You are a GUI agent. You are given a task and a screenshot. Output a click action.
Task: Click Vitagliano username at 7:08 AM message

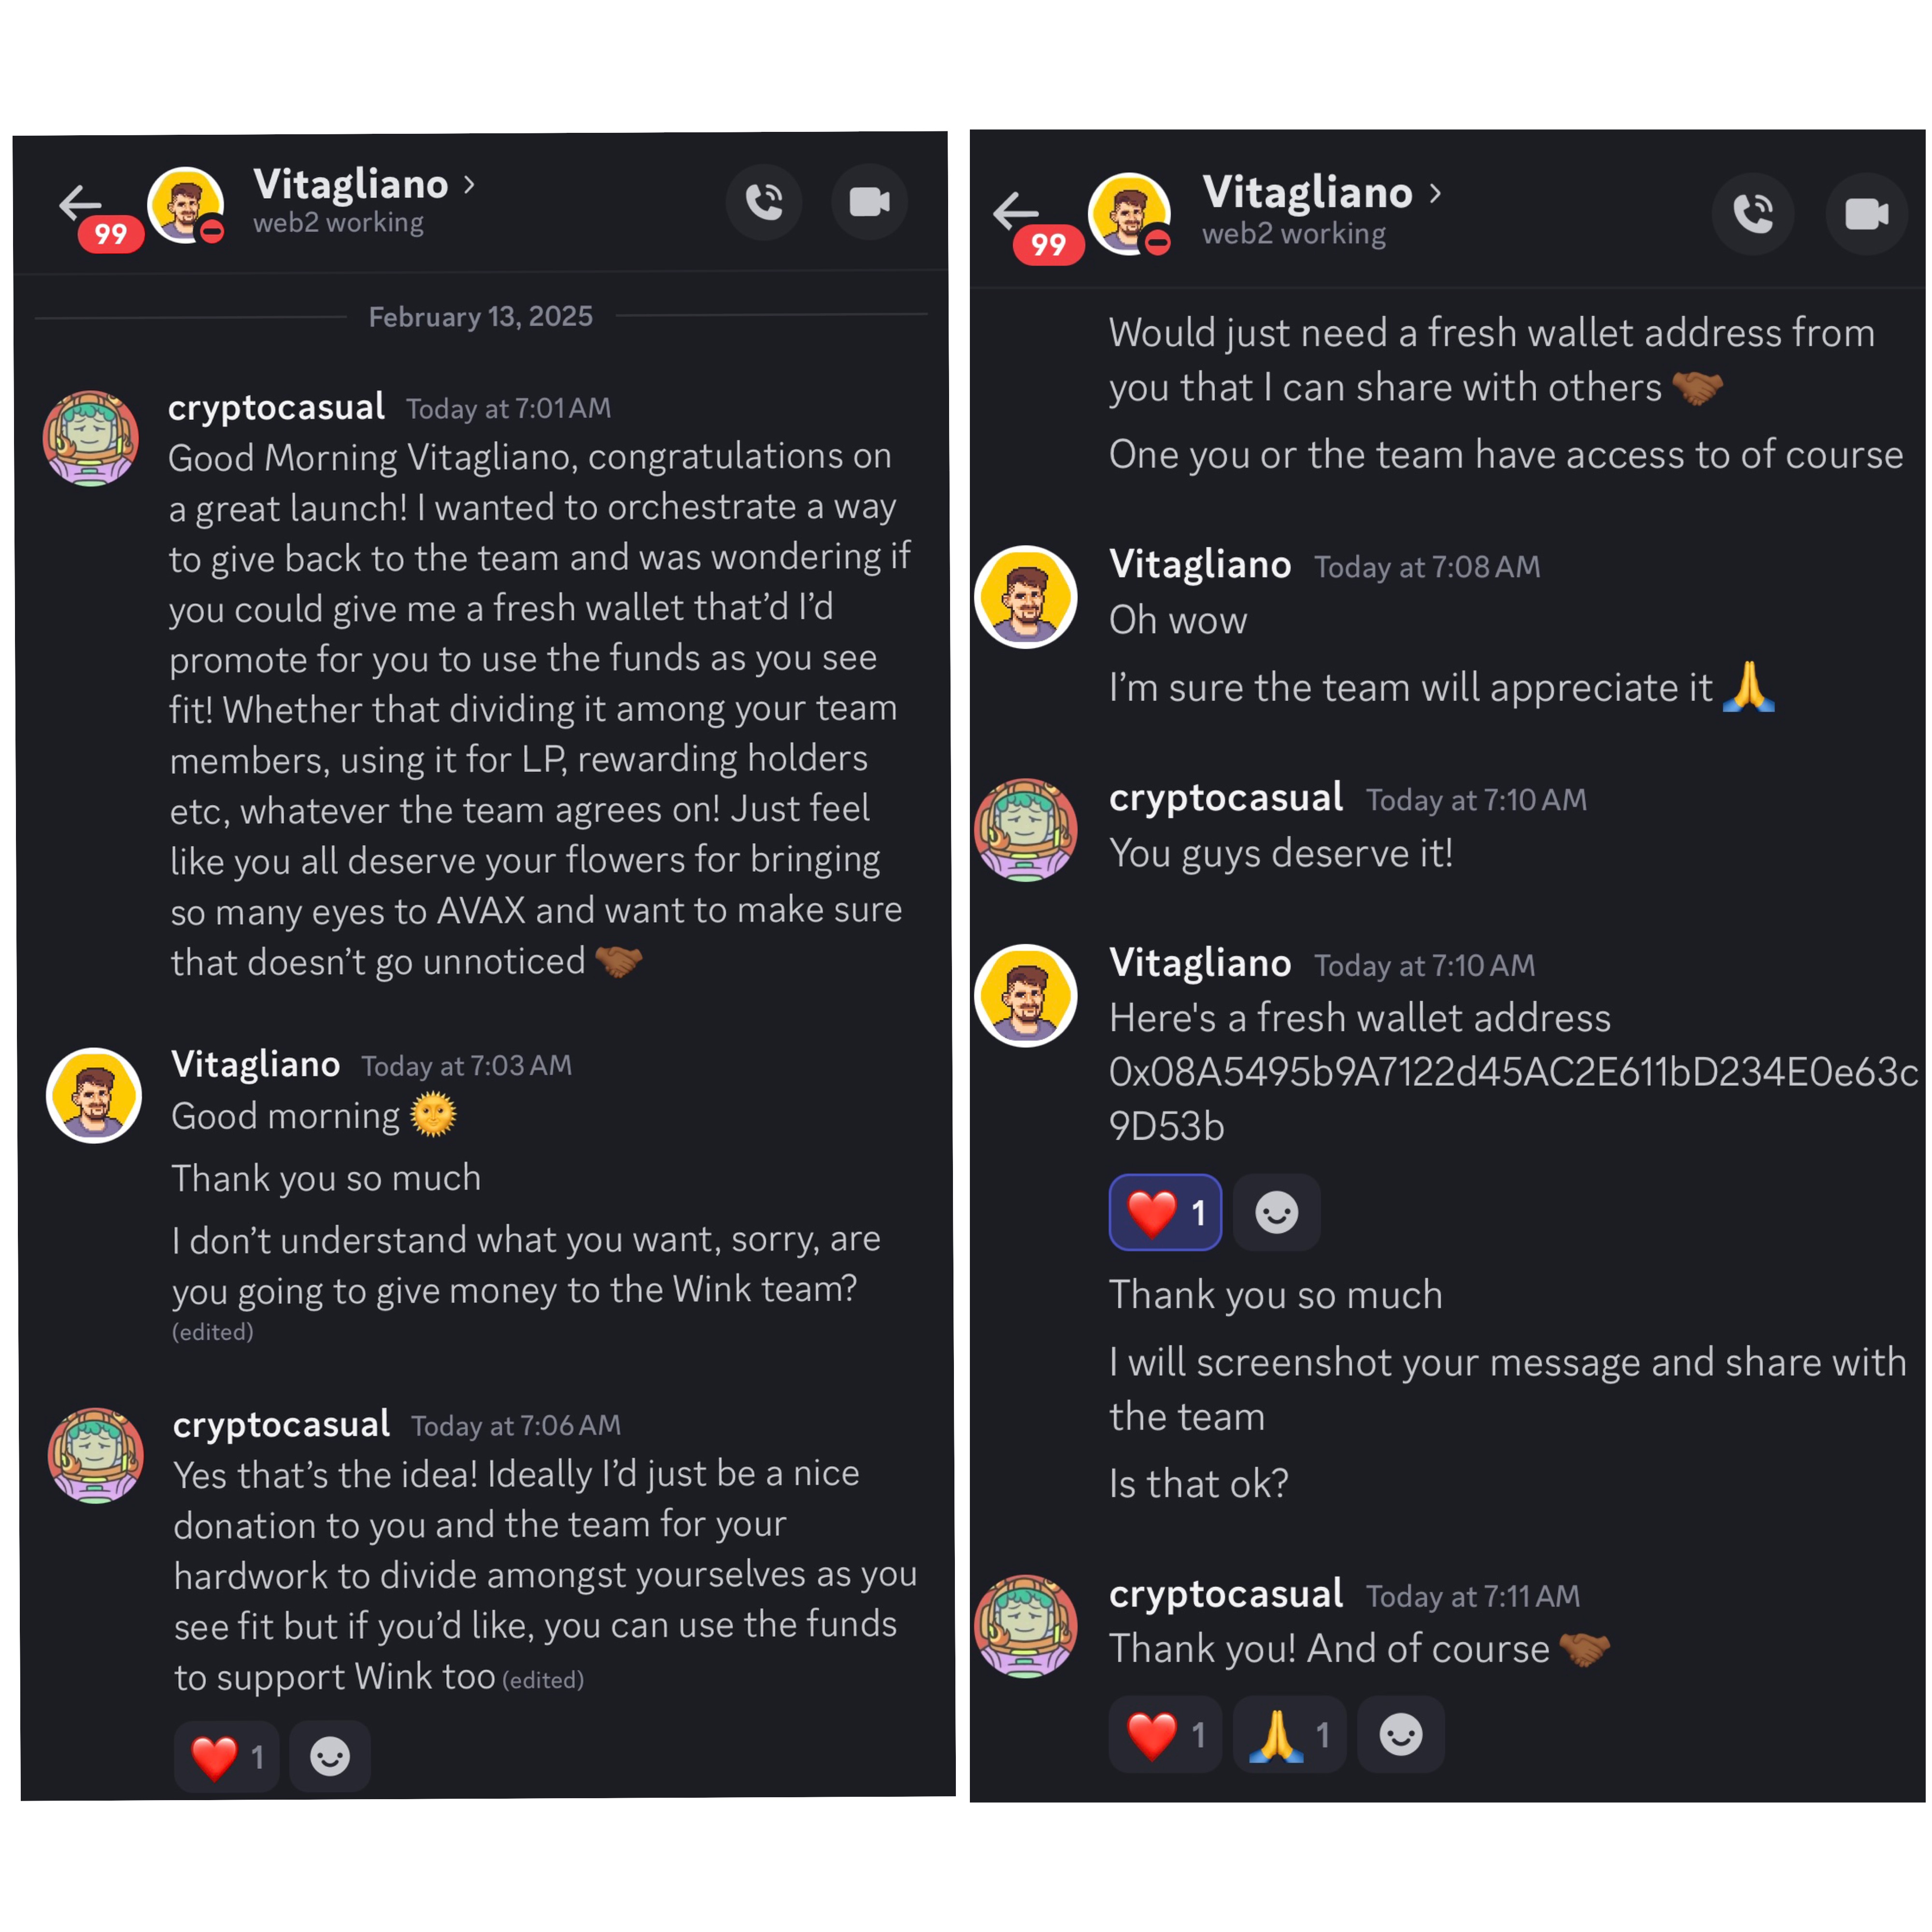pyautogui.click(x=1199, y=565)
